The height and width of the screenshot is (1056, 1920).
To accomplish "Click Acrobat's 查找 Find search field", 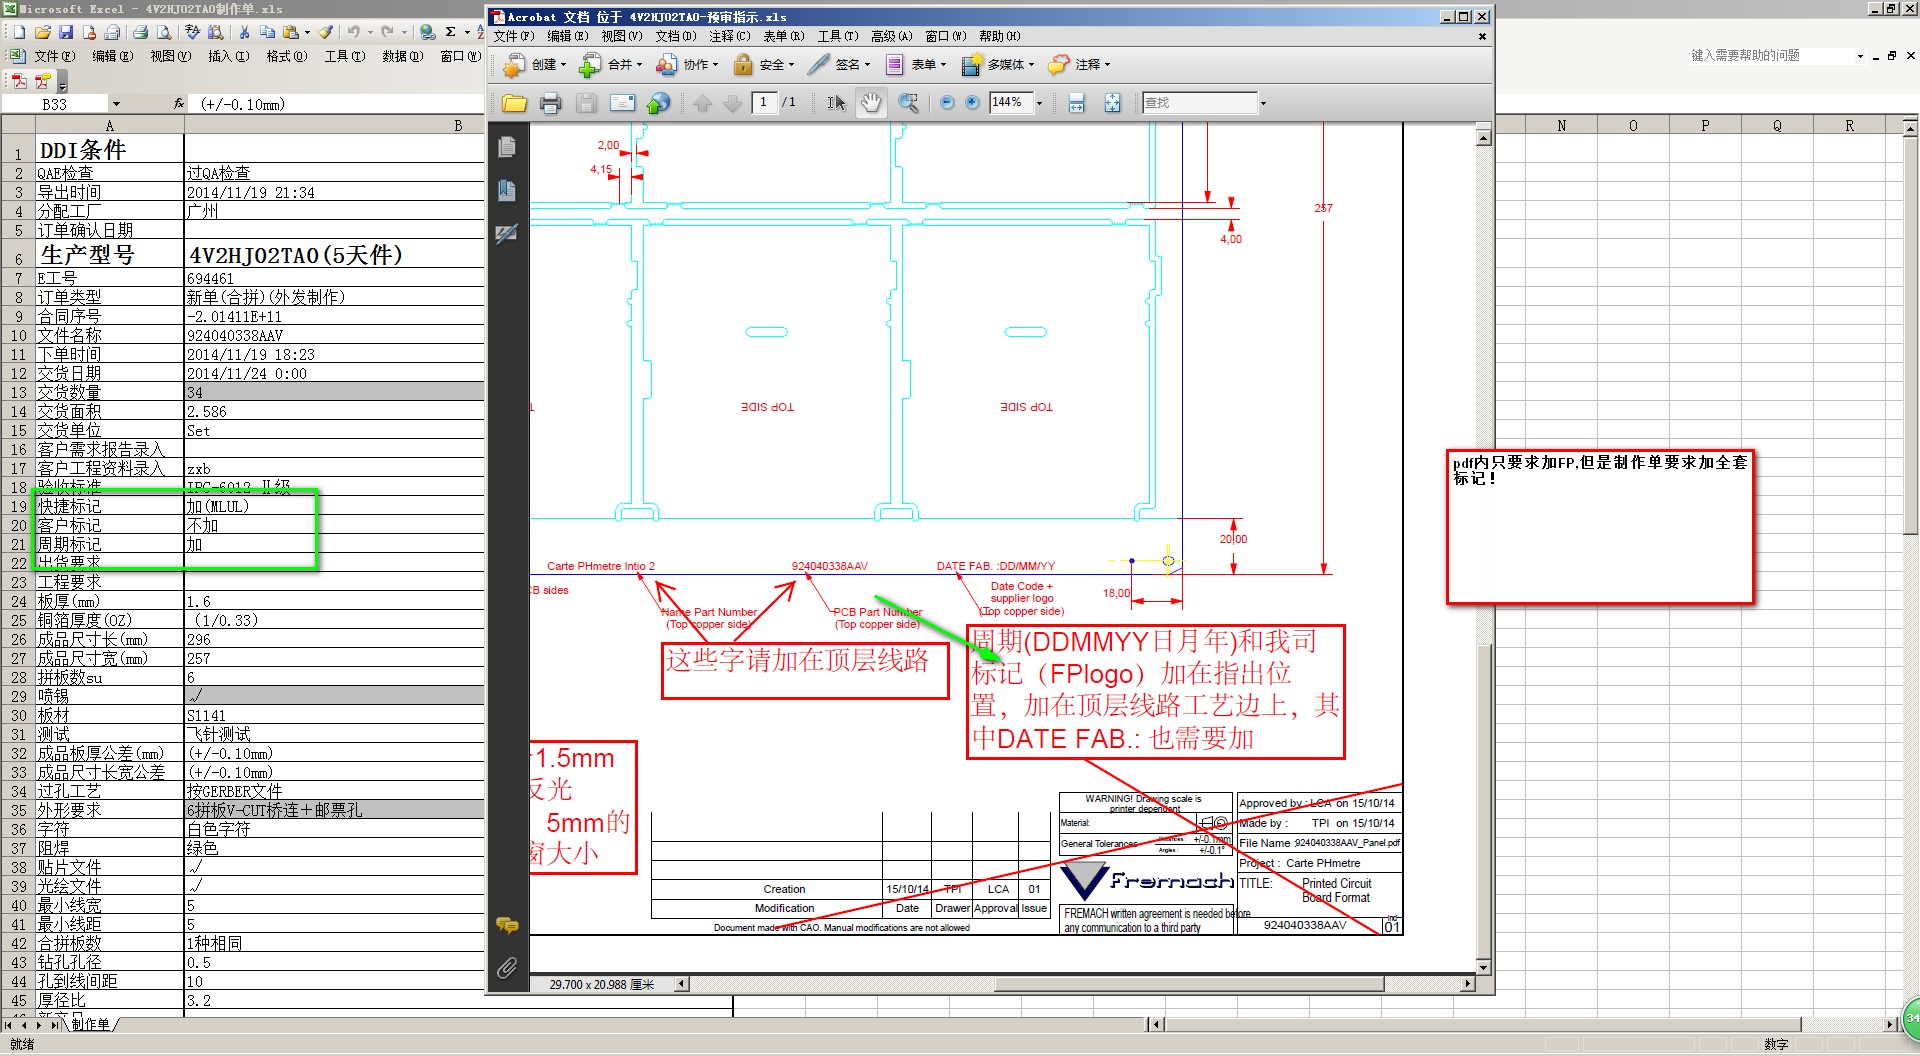I will click(1199, 102).
